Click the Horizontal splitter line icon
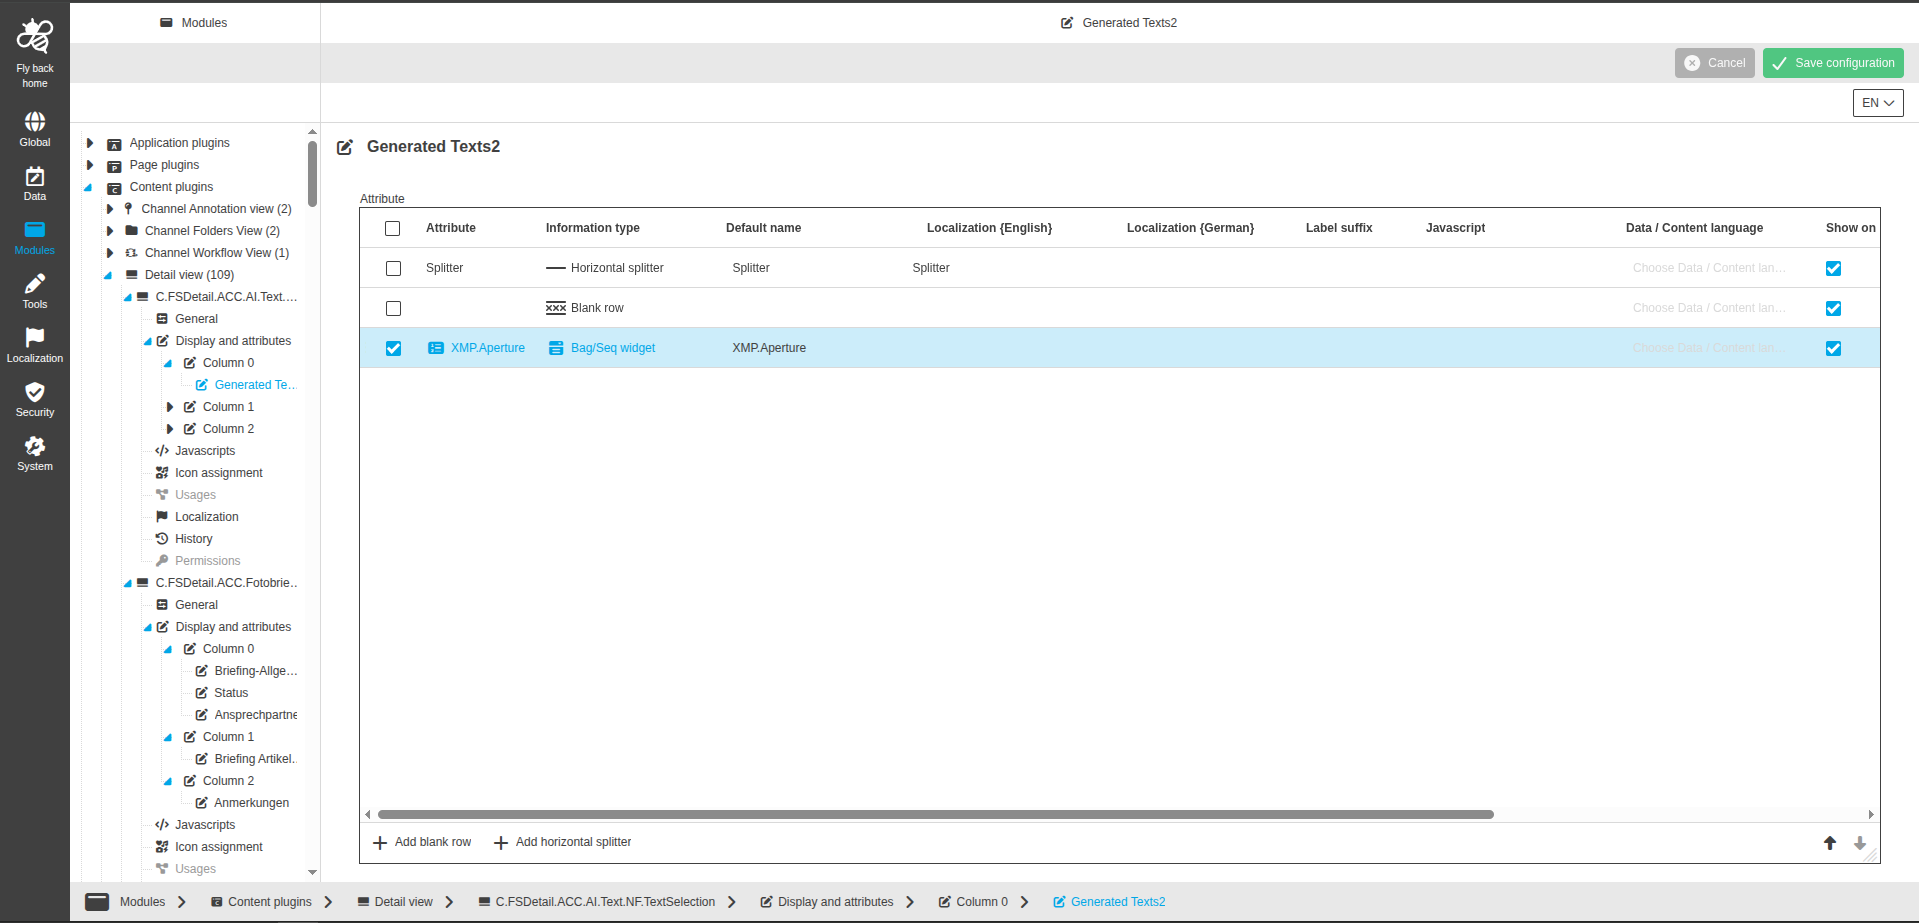 [556, 268]
